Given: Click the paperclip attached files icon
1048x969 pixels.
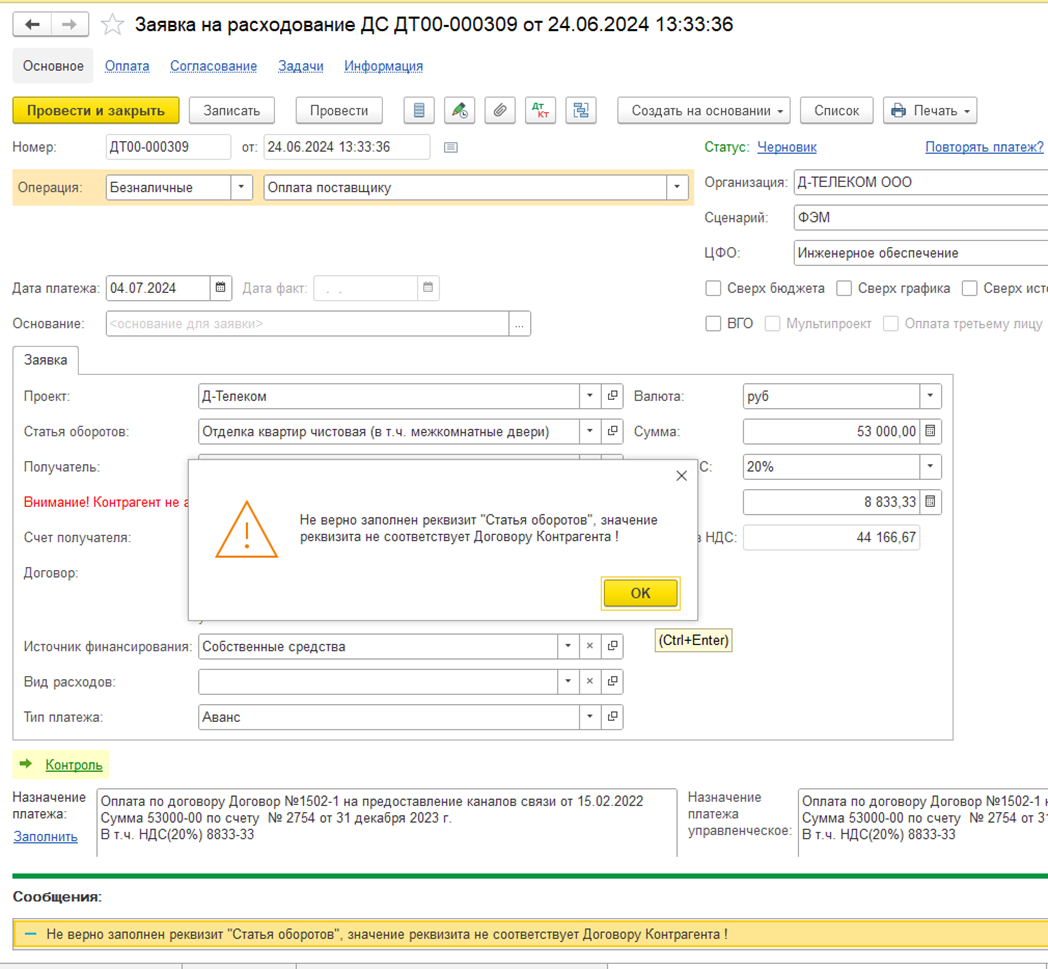Looking at the screenshot, I should click(499, 111).
